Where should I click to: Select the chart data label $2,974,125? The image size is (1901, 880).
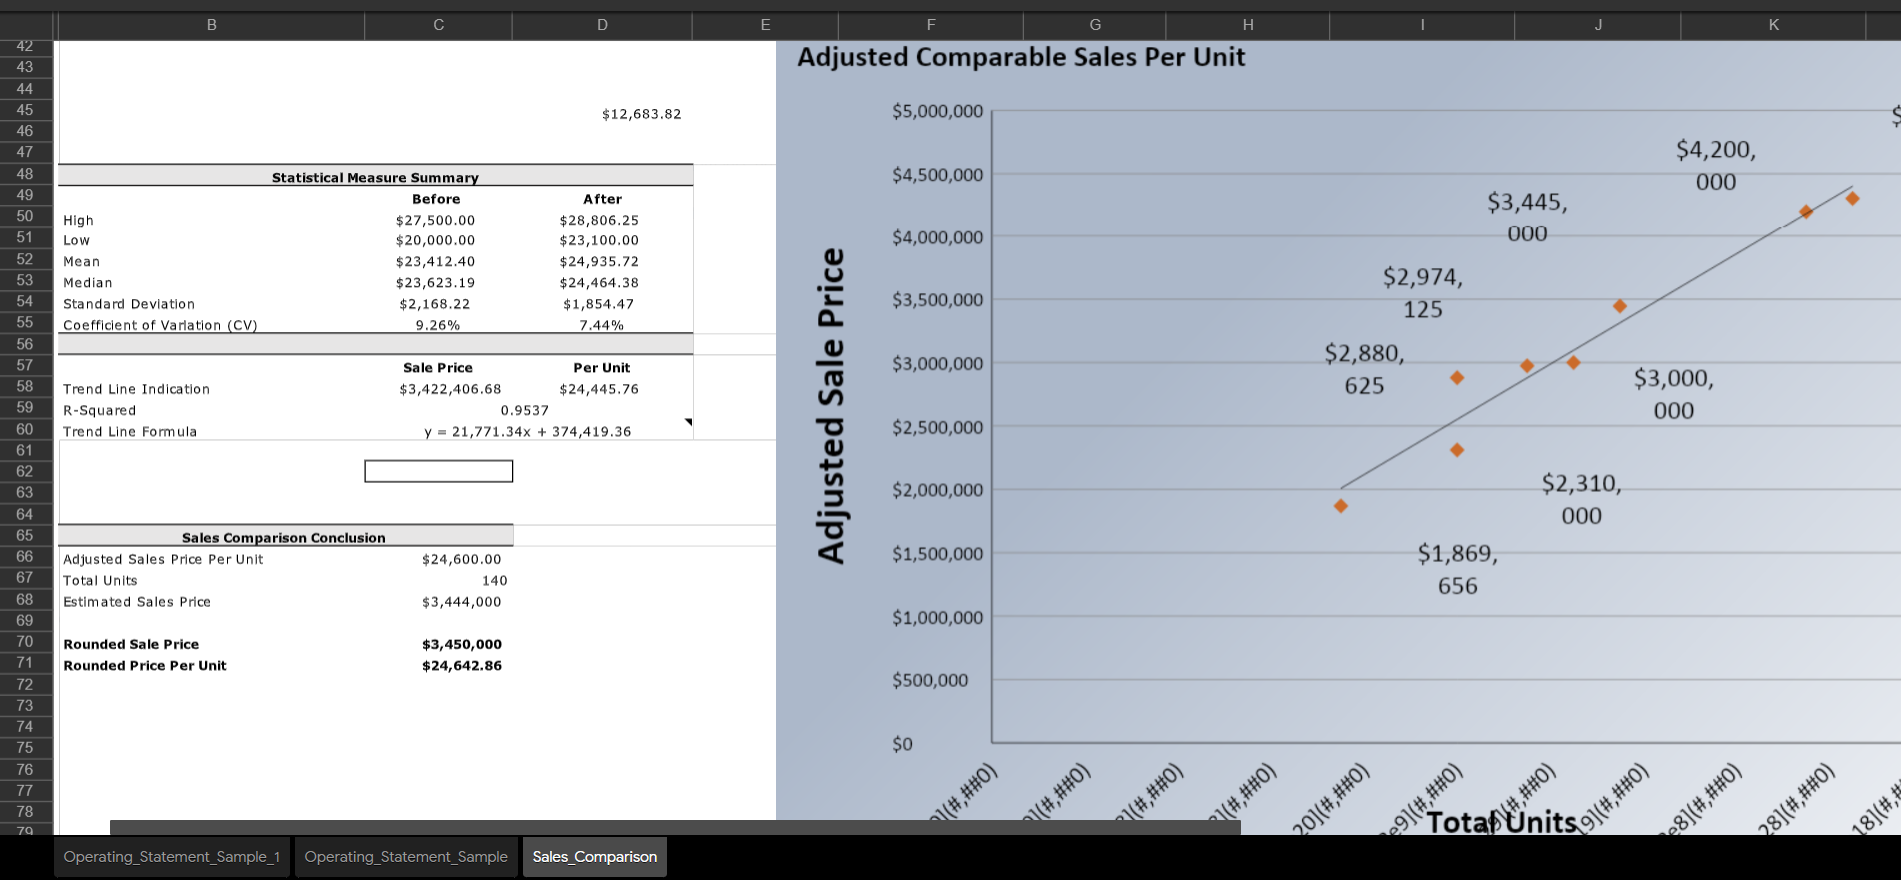(x=1423, y=293)
